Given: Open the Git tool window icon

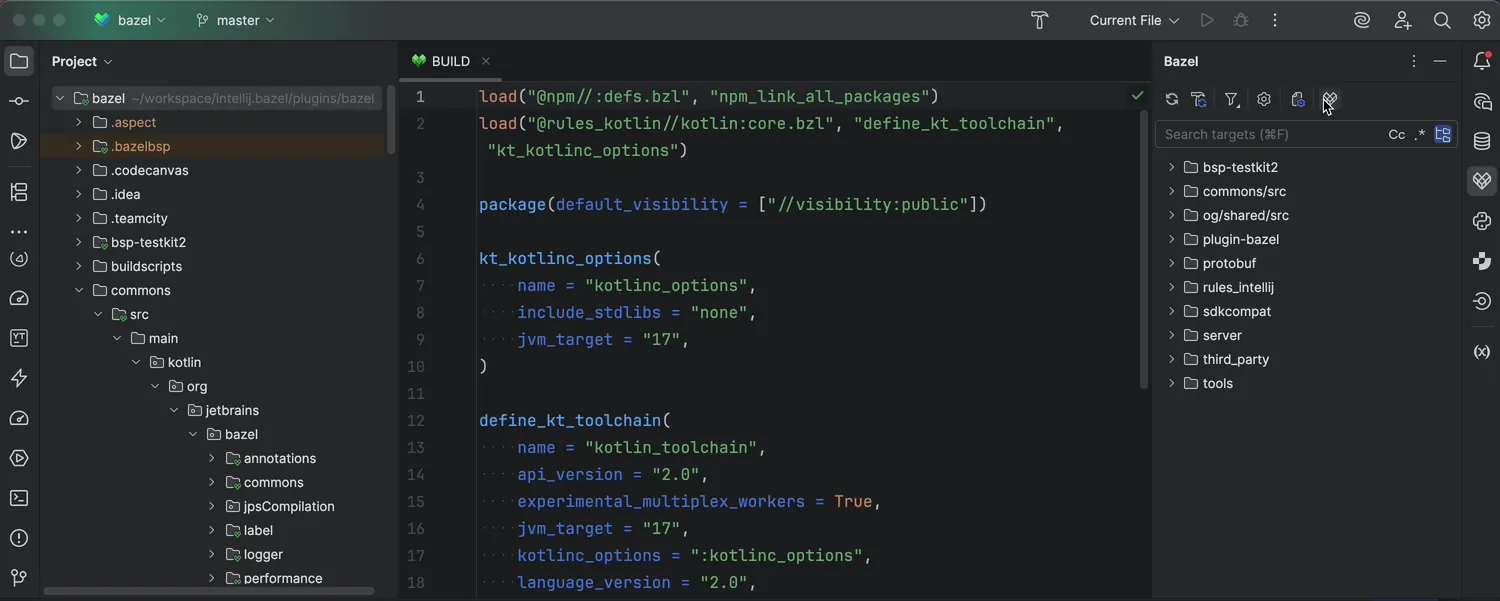Looking at the screenshot, I should tap(19, 578).
